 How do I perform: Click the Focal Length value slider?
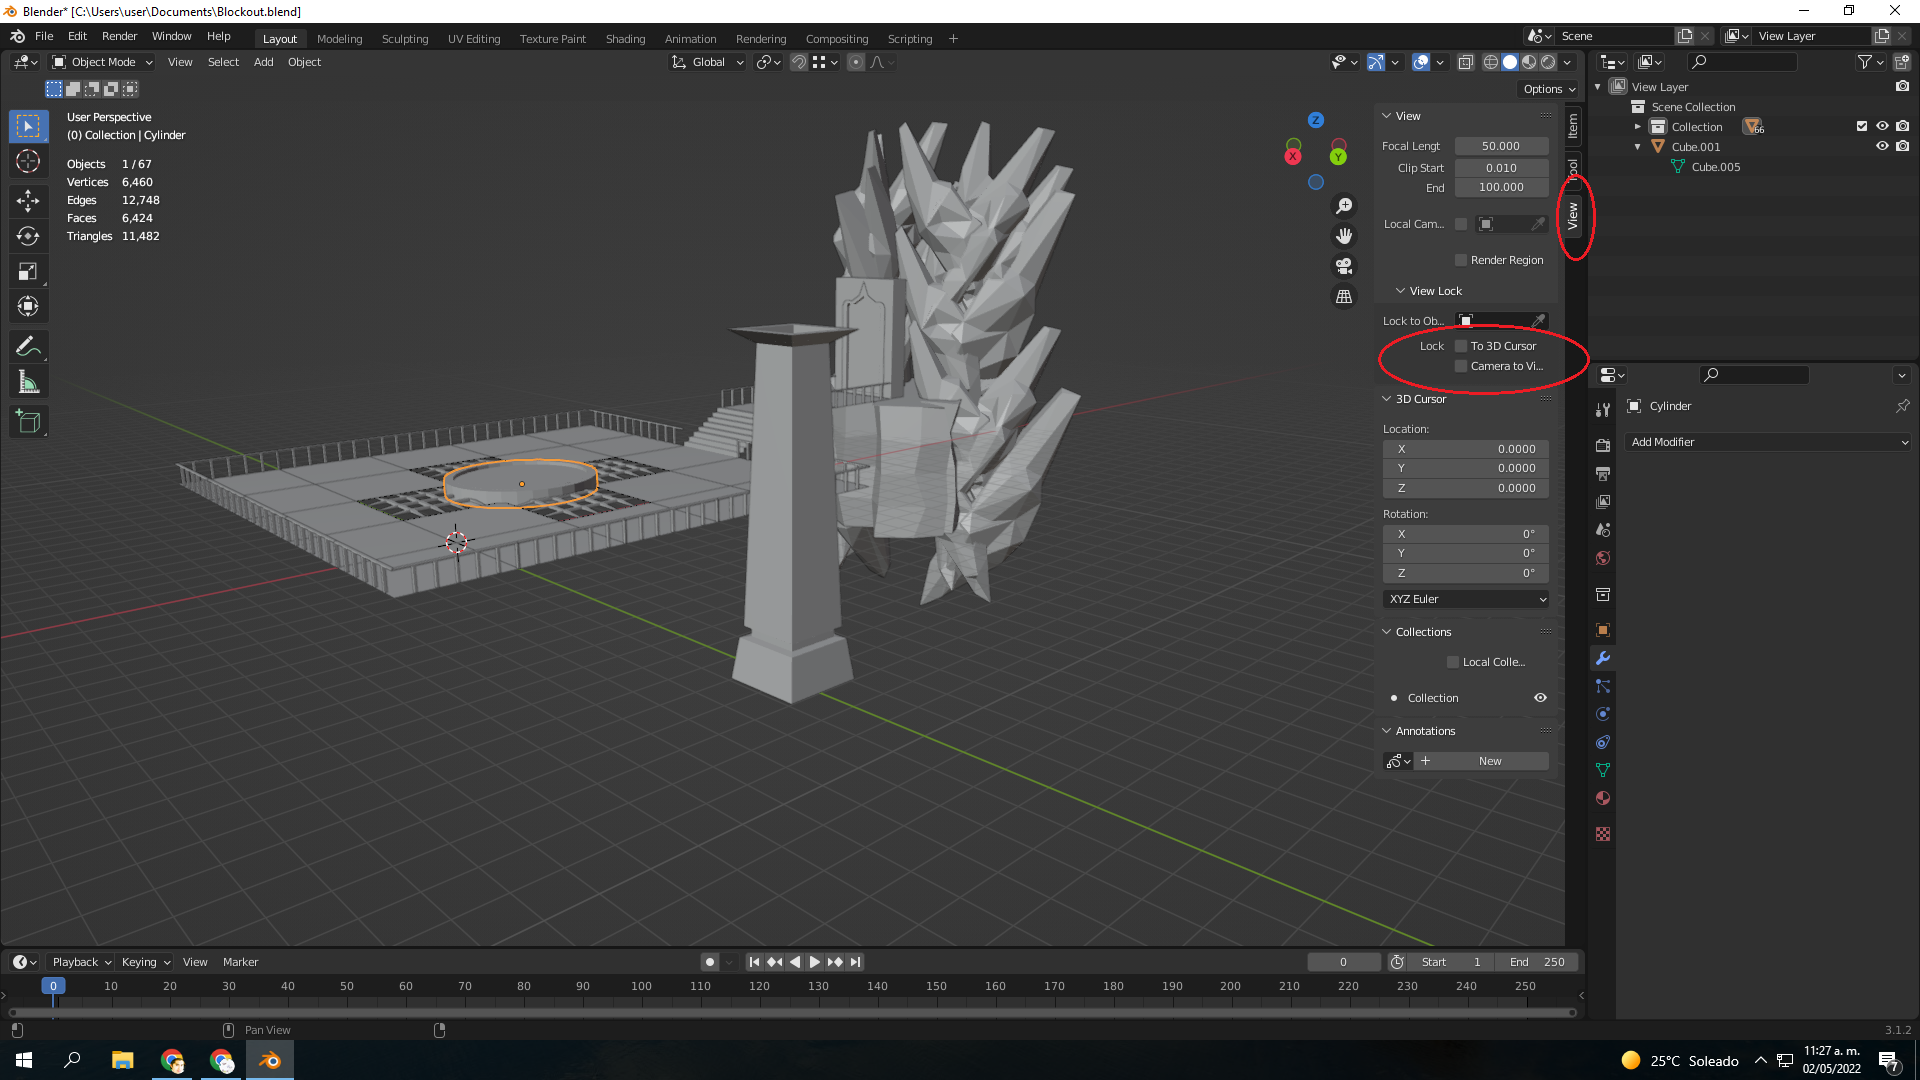coord(1500,146)
